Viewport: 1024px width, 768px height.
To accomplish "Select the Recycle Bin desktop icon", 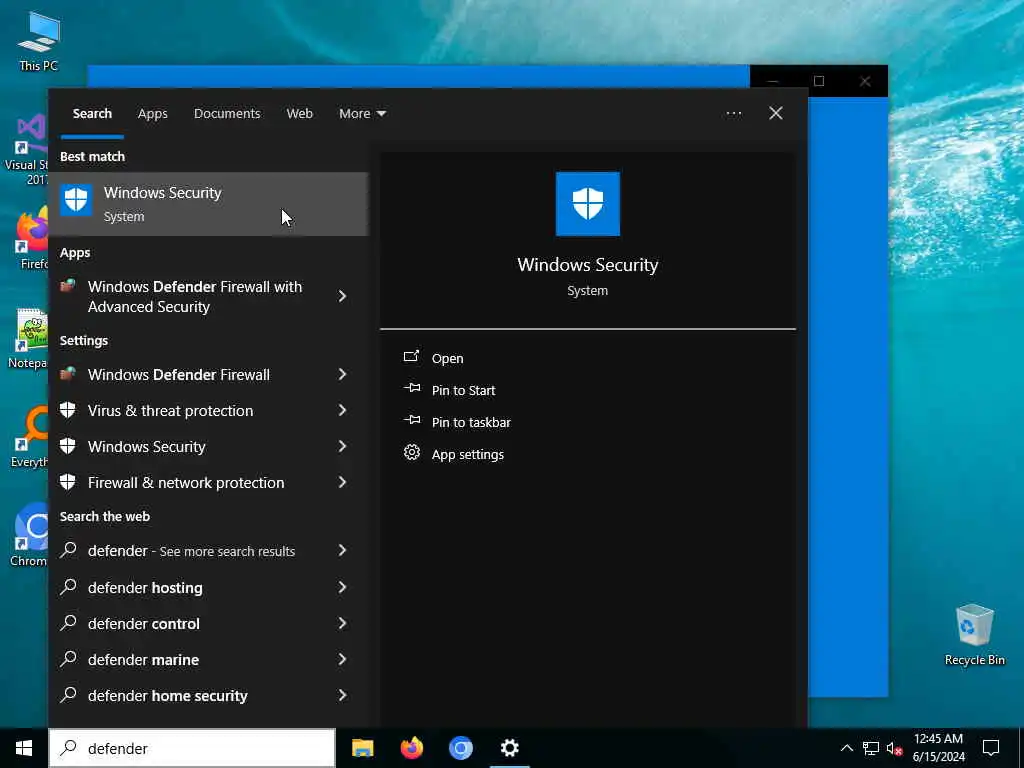I will (974, 634).
